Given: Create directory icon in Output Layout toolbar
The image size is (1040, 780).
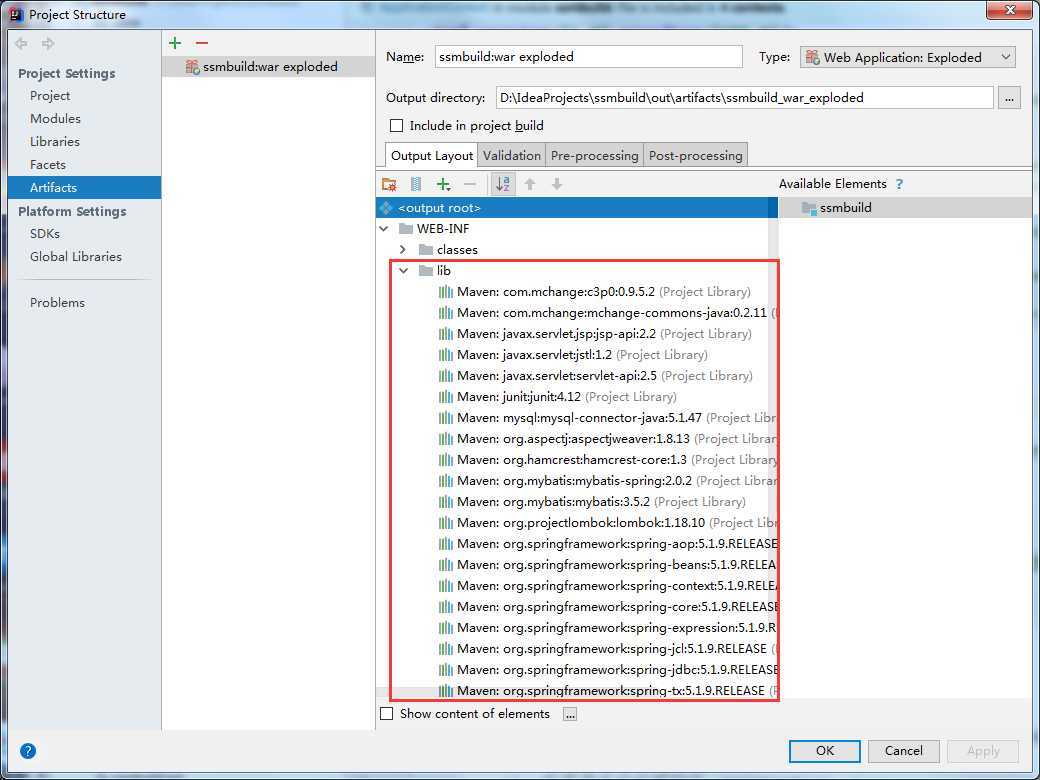Looking at the screenshot, I should click(x=389, y=184).
